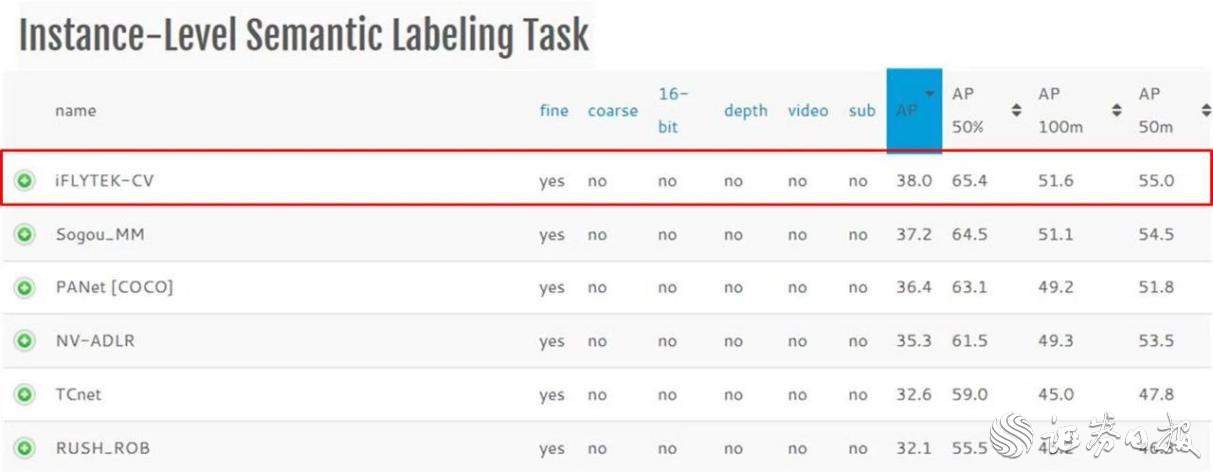Click the Instance-Level Semantic Labeling Task heading
This screenshot has height=472, width=1213.
tap(304, 36)
